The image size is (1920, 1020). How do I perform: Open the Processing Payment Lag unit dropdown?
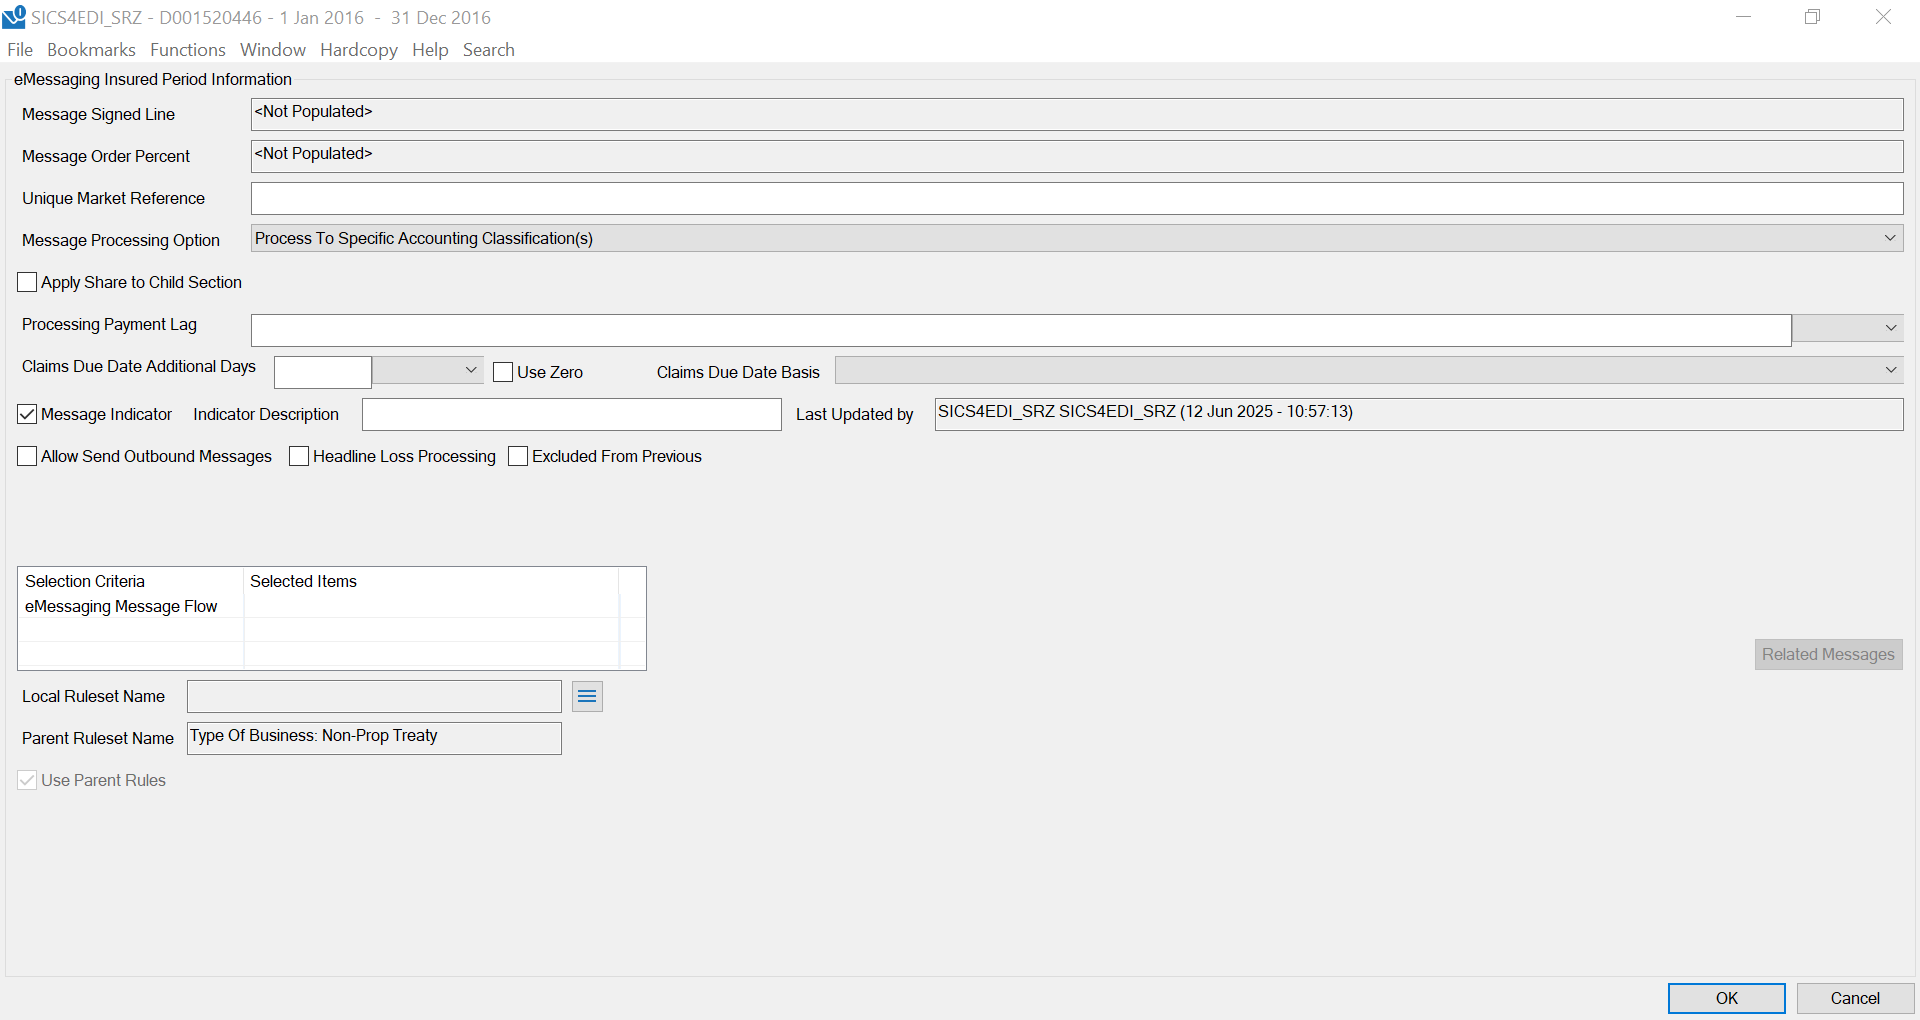(x=1889, y=328)
